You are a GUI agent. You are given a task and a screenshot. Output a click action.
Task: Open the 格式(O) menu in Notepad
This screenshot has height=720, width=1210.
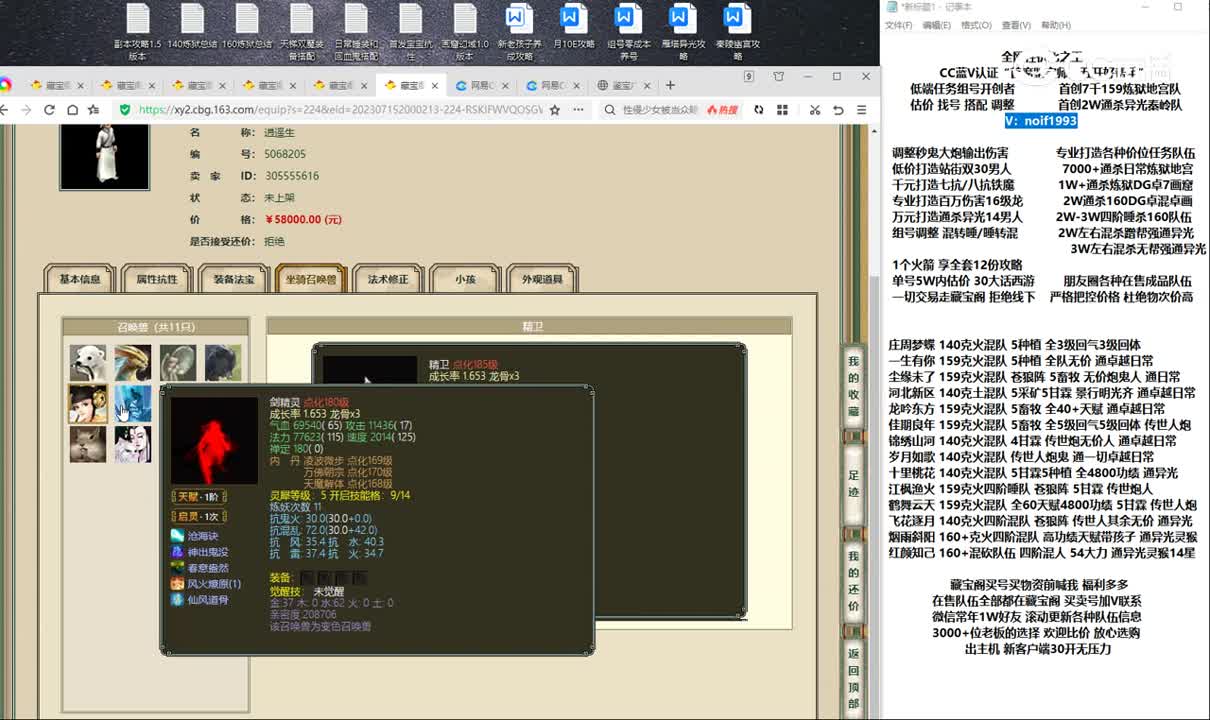click(x=977, y=25)
